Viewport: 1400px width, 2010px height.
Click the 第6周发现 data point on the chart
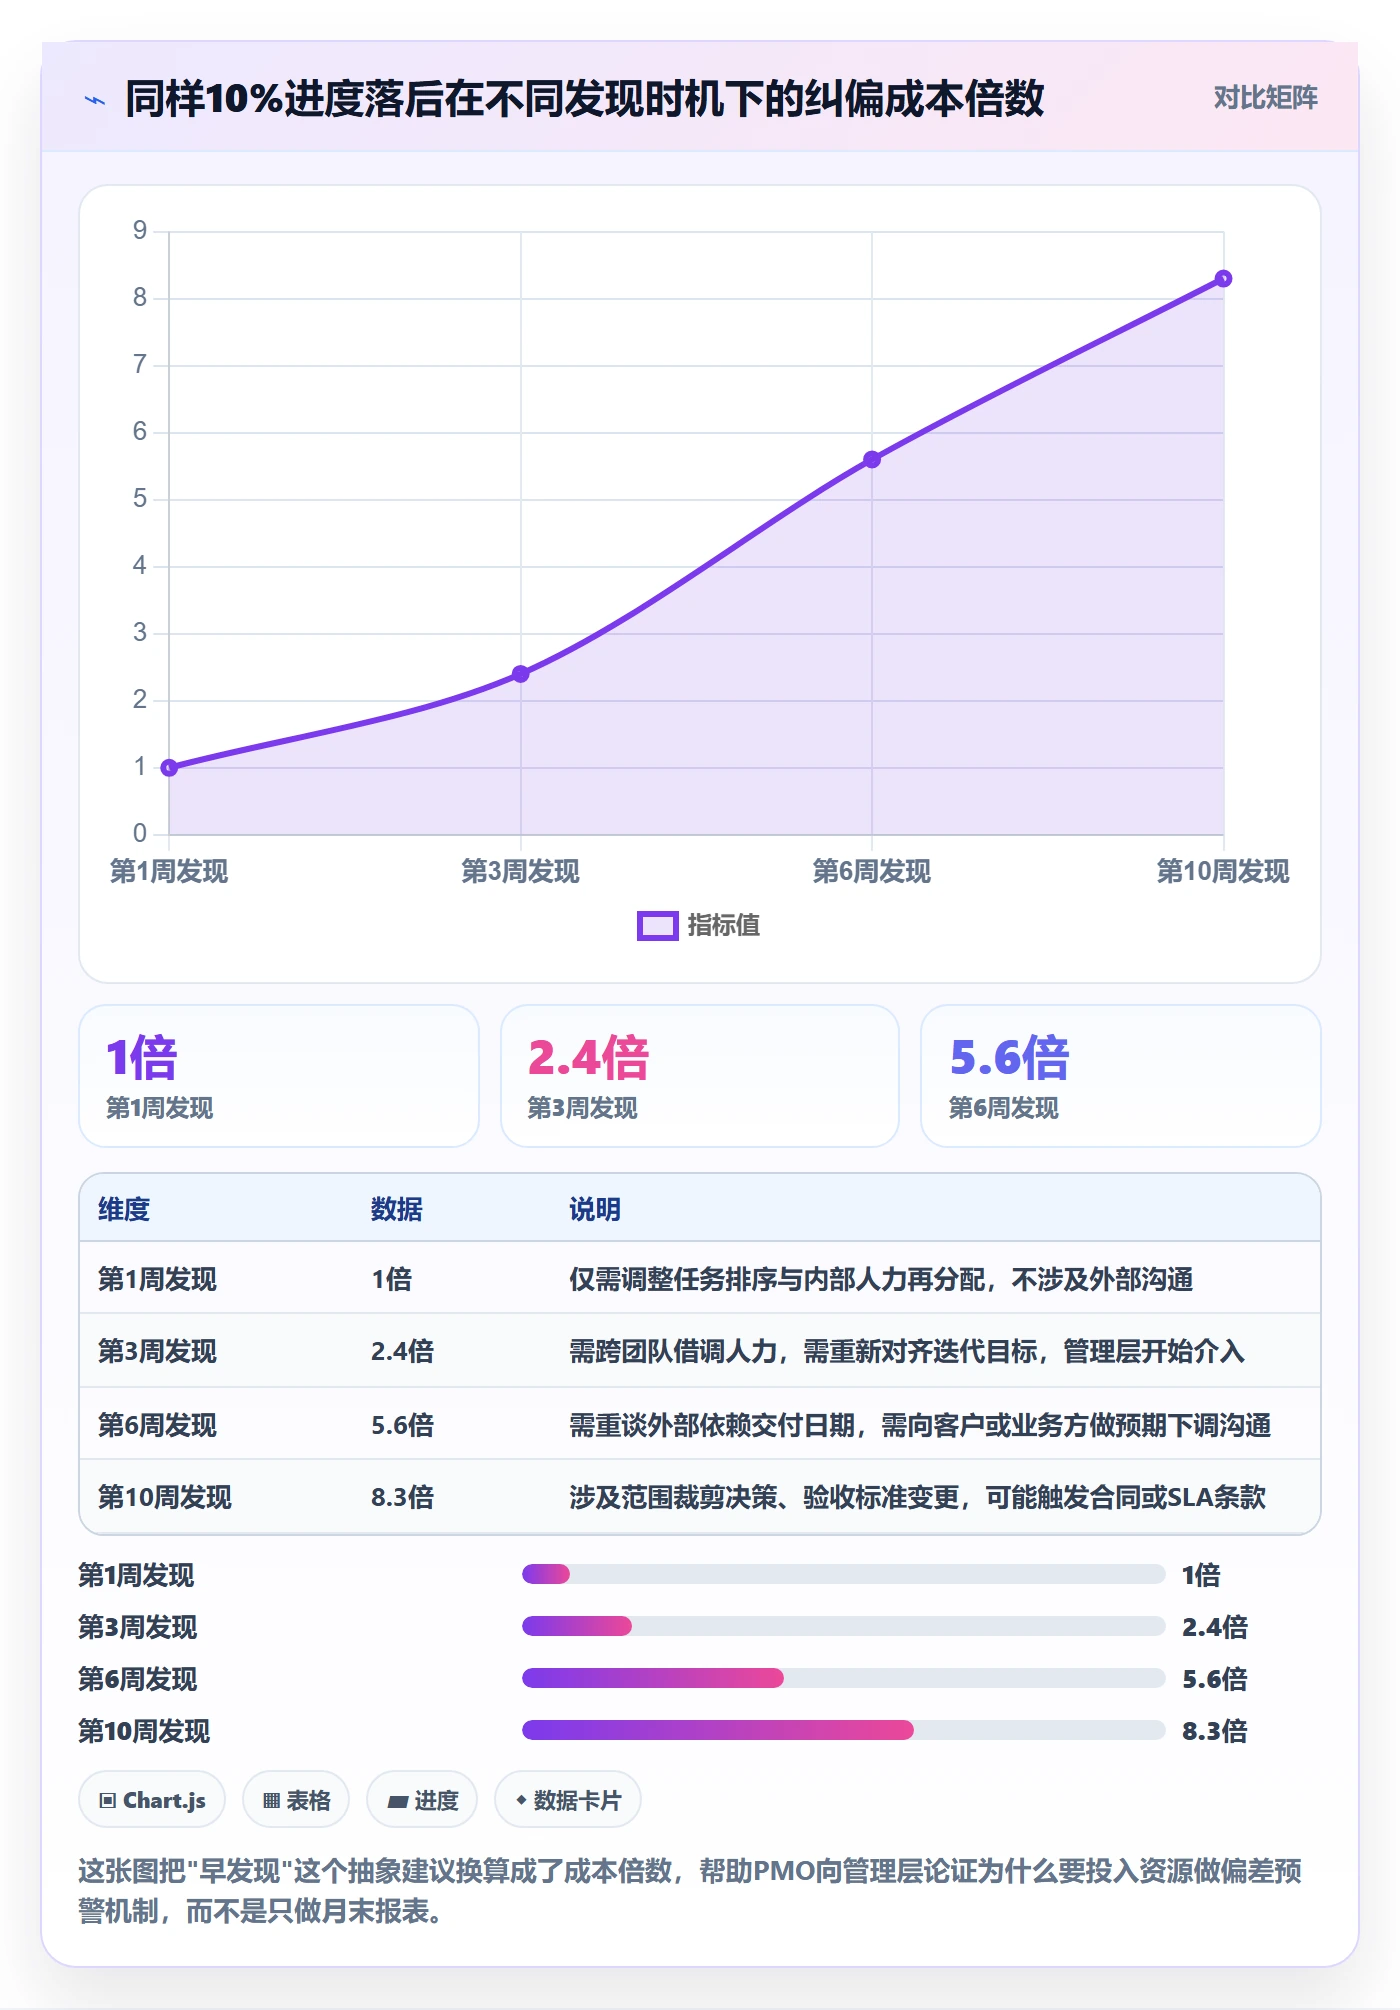tap(872, 459)
